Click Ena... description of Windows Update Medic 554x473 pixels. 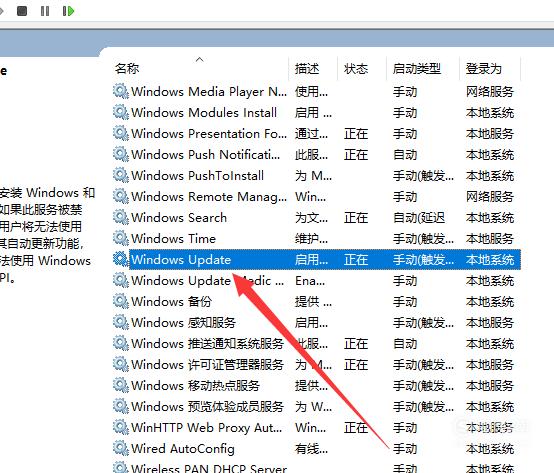(x=310, y=281)
